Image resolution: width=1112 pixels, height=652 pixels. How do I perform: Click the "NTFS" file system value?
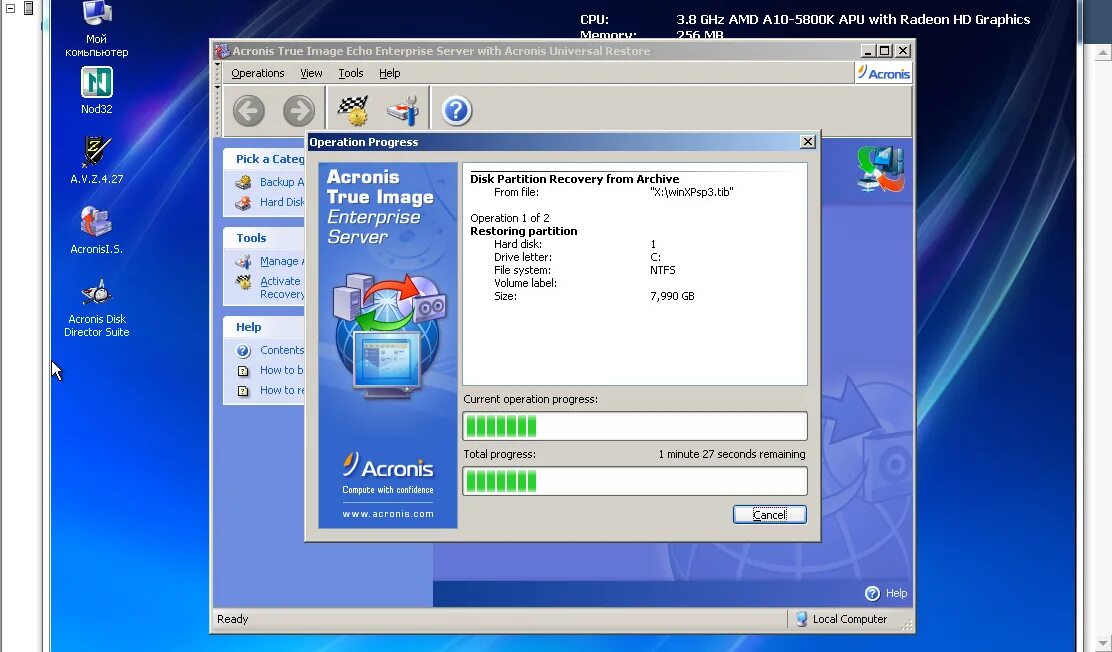tap(662, 270)
